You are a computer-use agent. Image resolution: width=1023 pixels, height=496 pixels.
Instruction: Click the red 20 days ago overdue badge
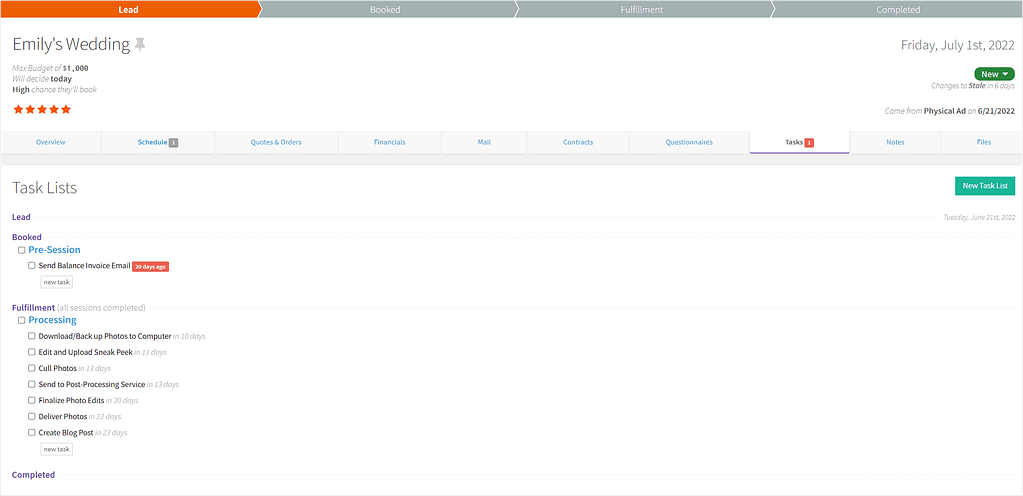(151, 267)
